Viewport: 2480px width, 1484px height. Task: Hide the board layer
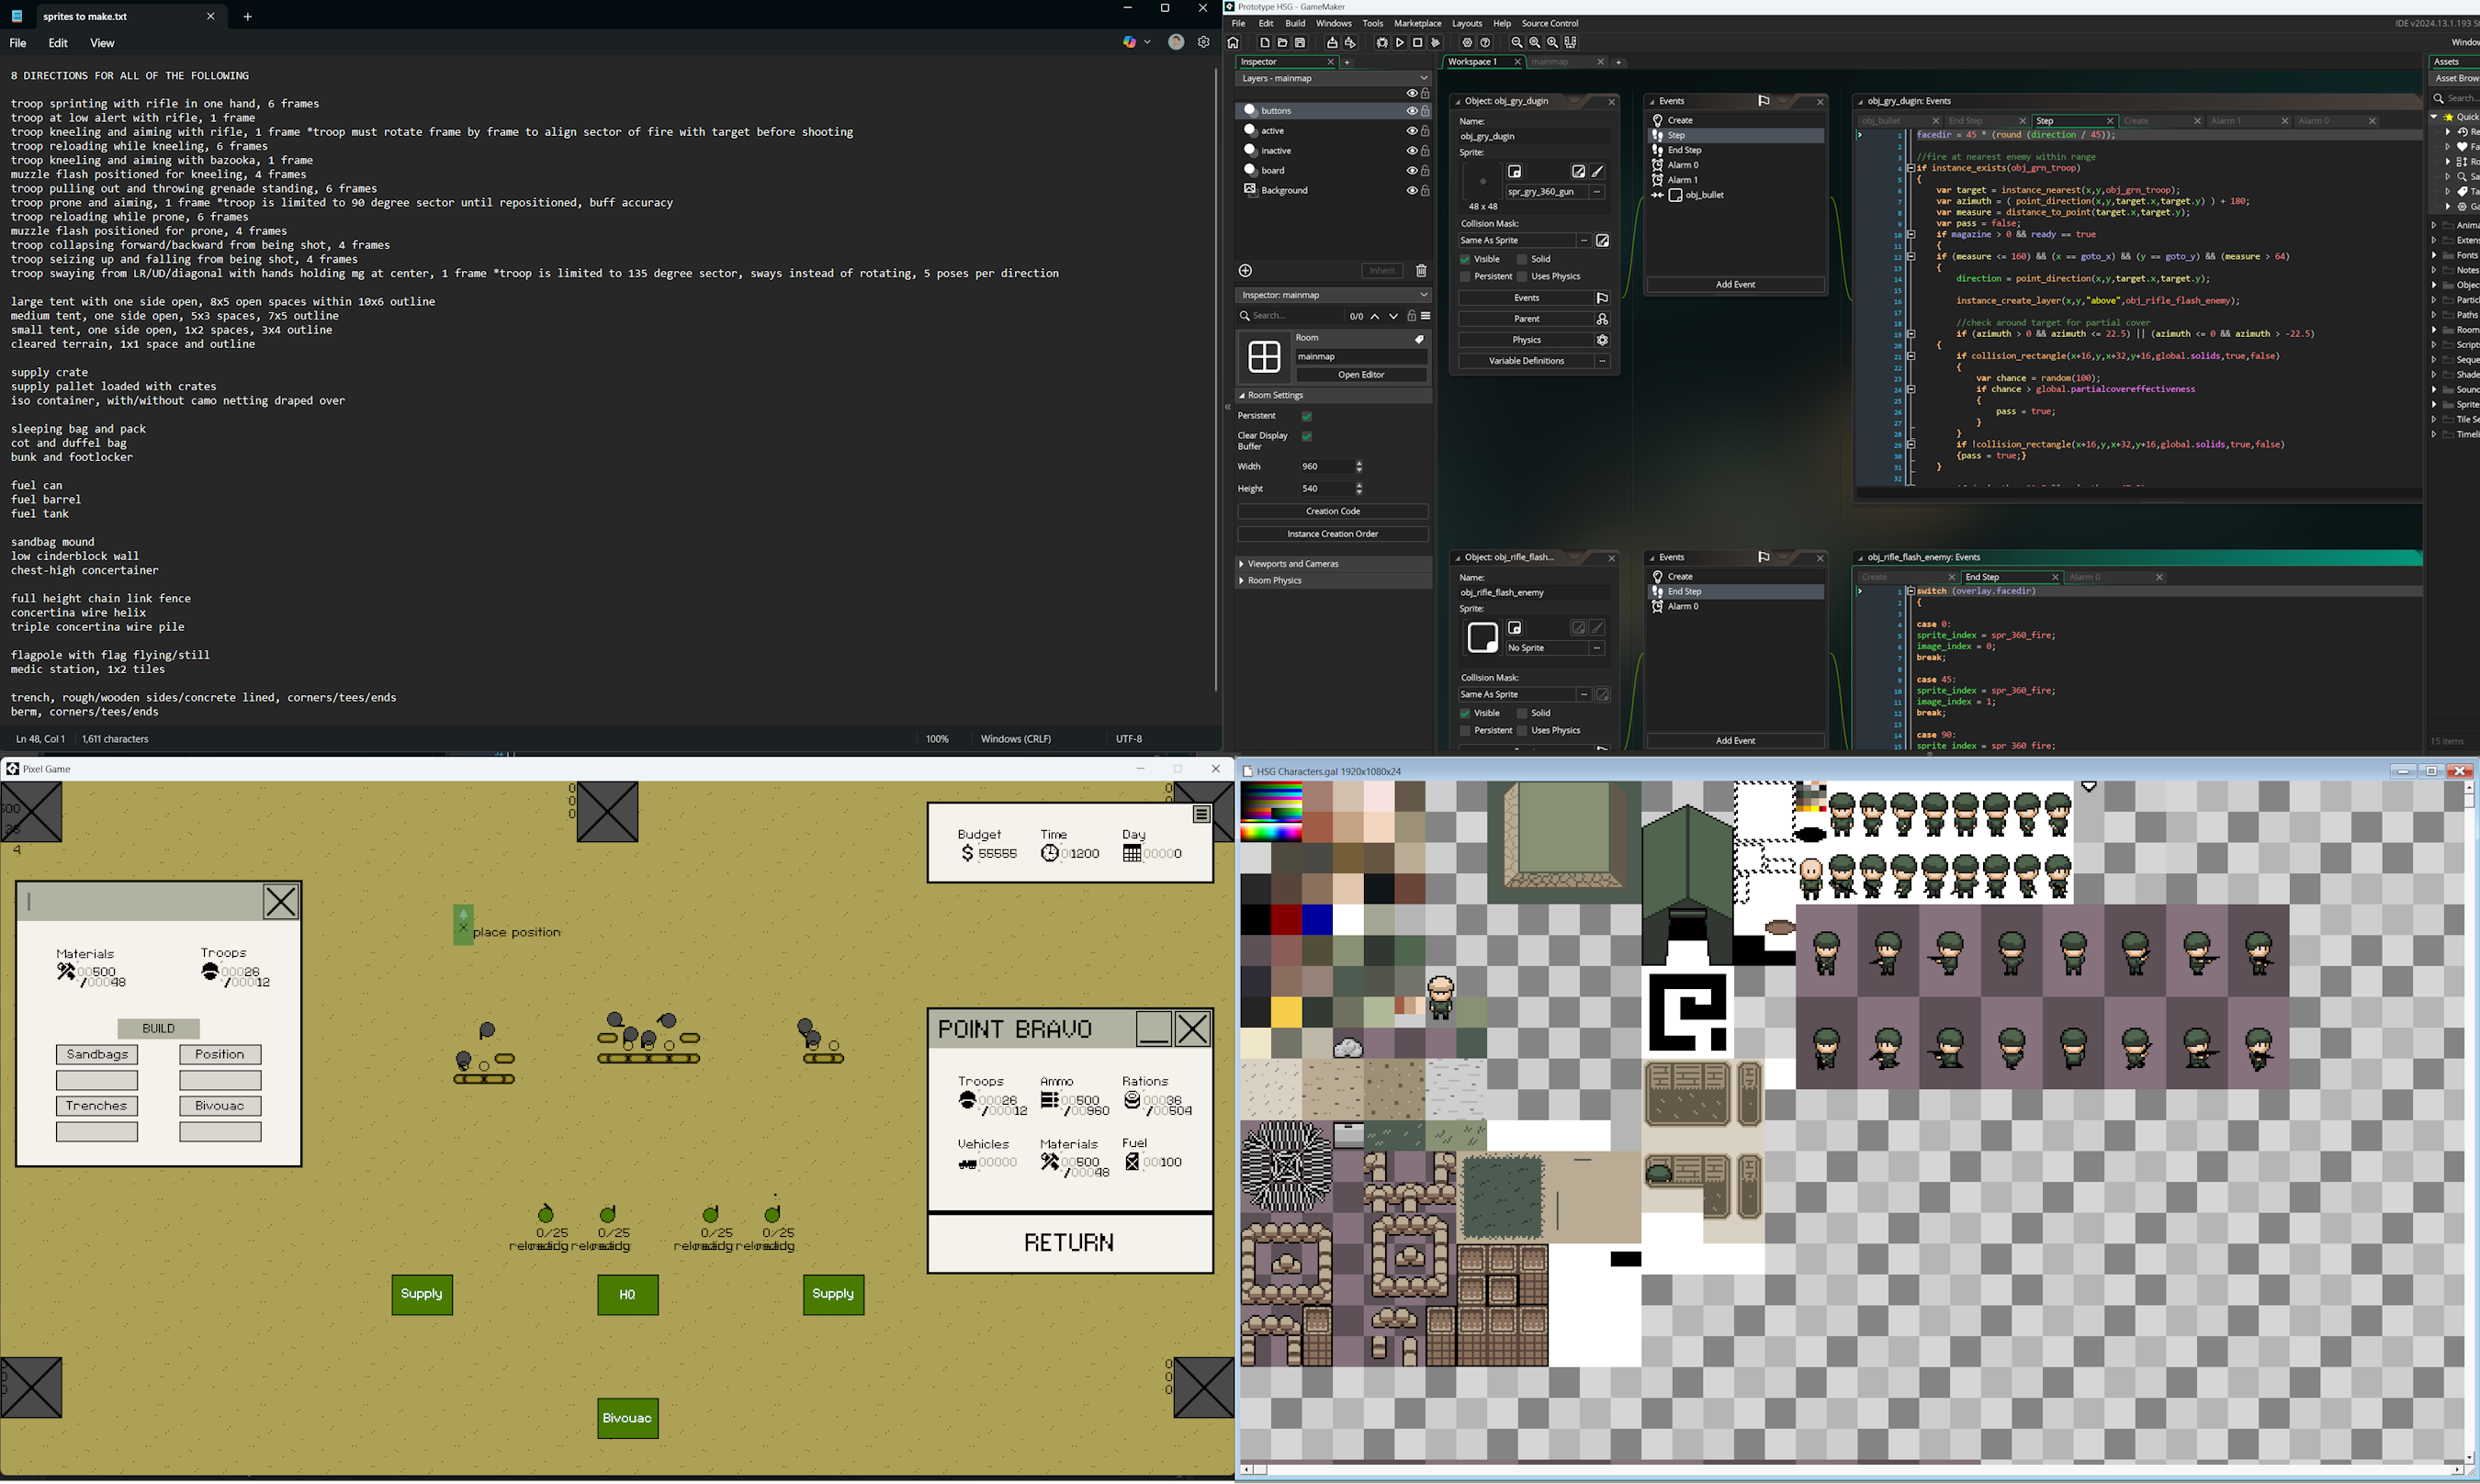1412,171
